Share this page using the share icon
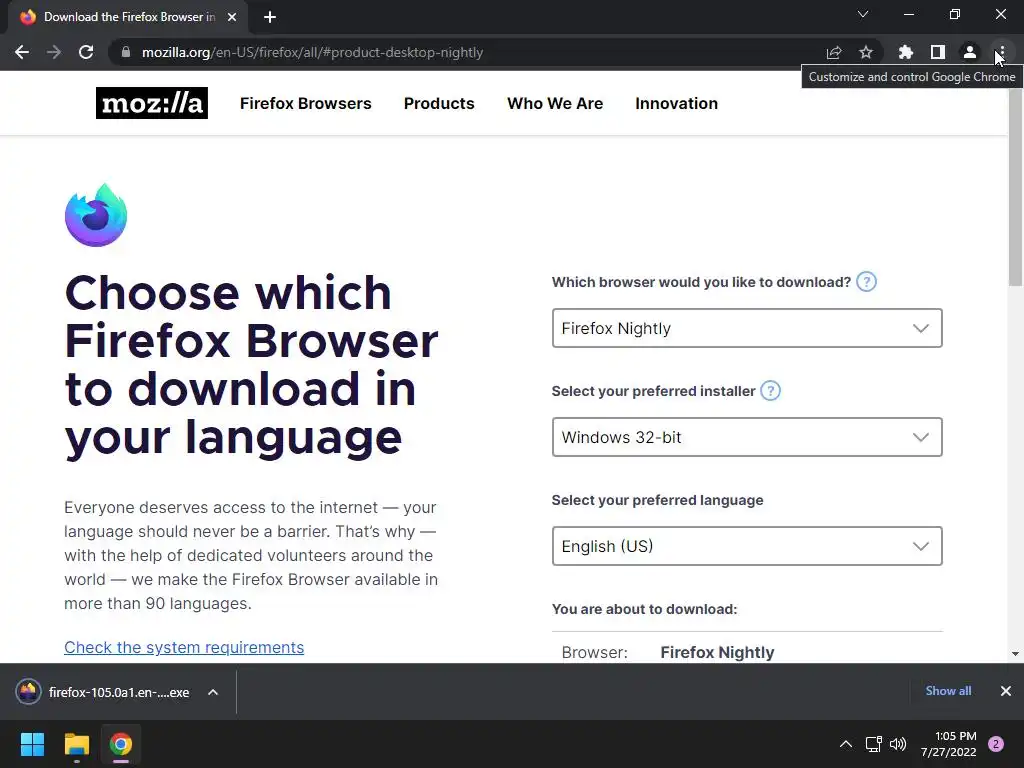The width and height of the screenshot is (1024, 768). 834,52
